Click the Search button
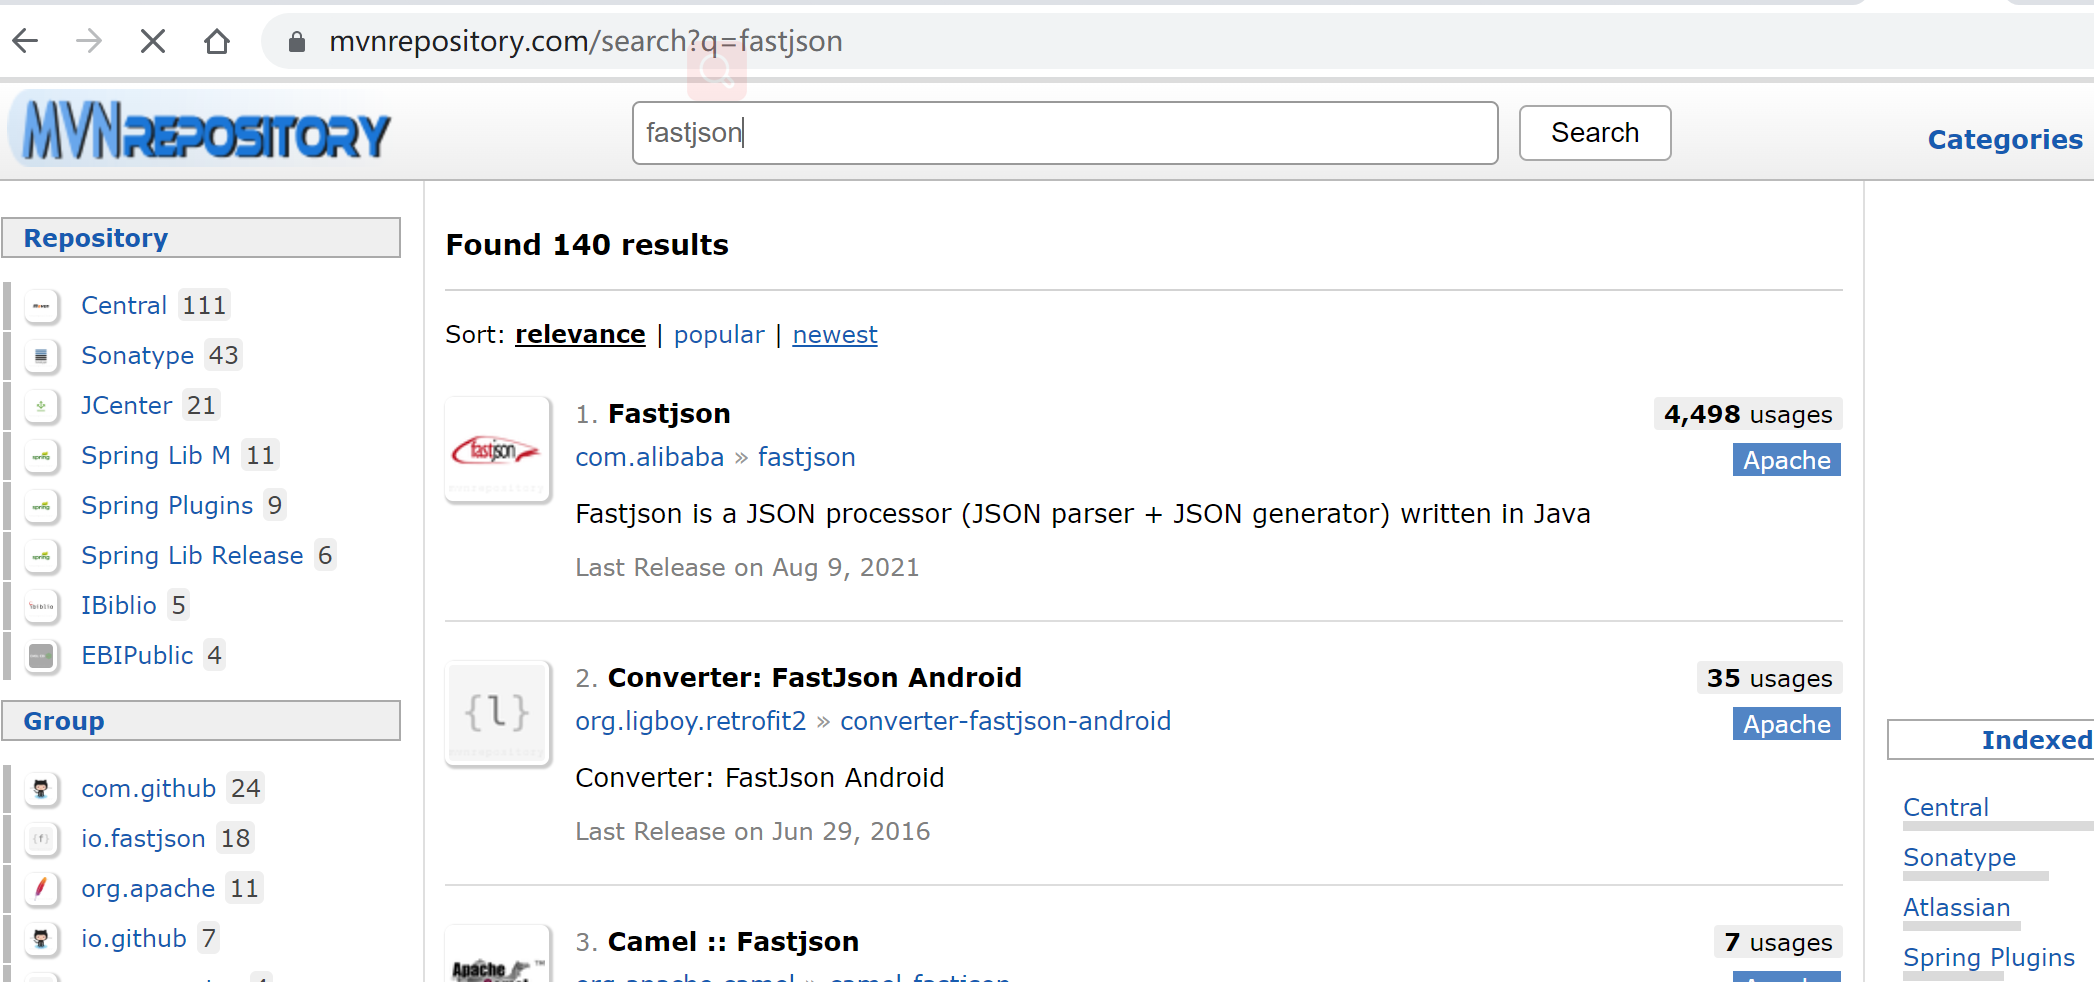The image size is (2094, 982). point(1595,133)
